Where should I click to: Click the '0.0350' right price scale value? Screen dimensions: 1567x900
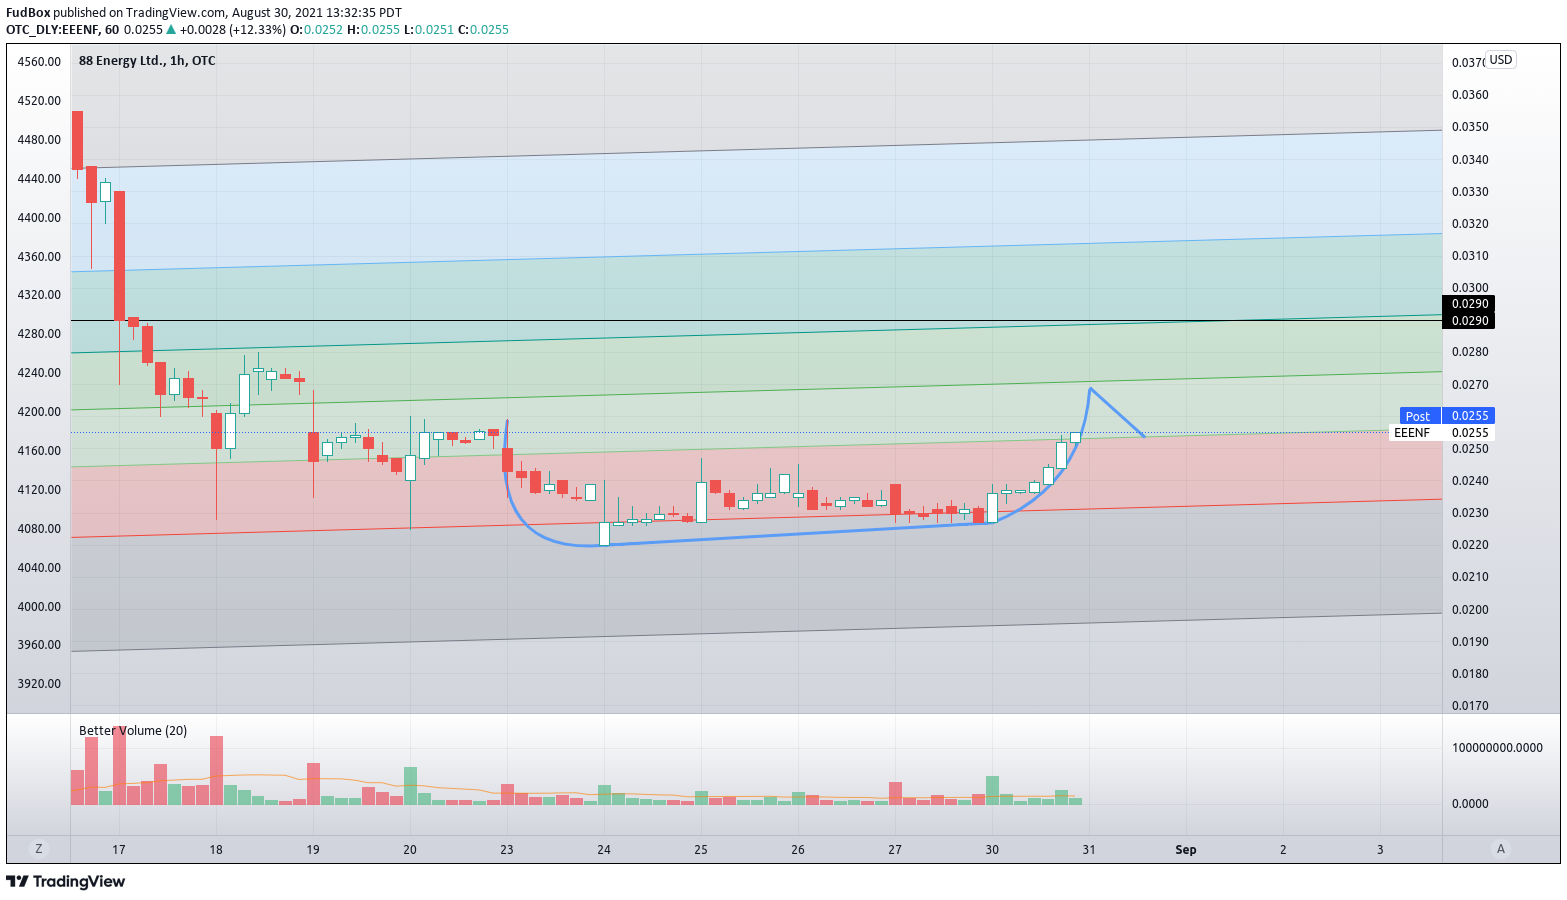pyautogui.click(x=1470, y=127)
